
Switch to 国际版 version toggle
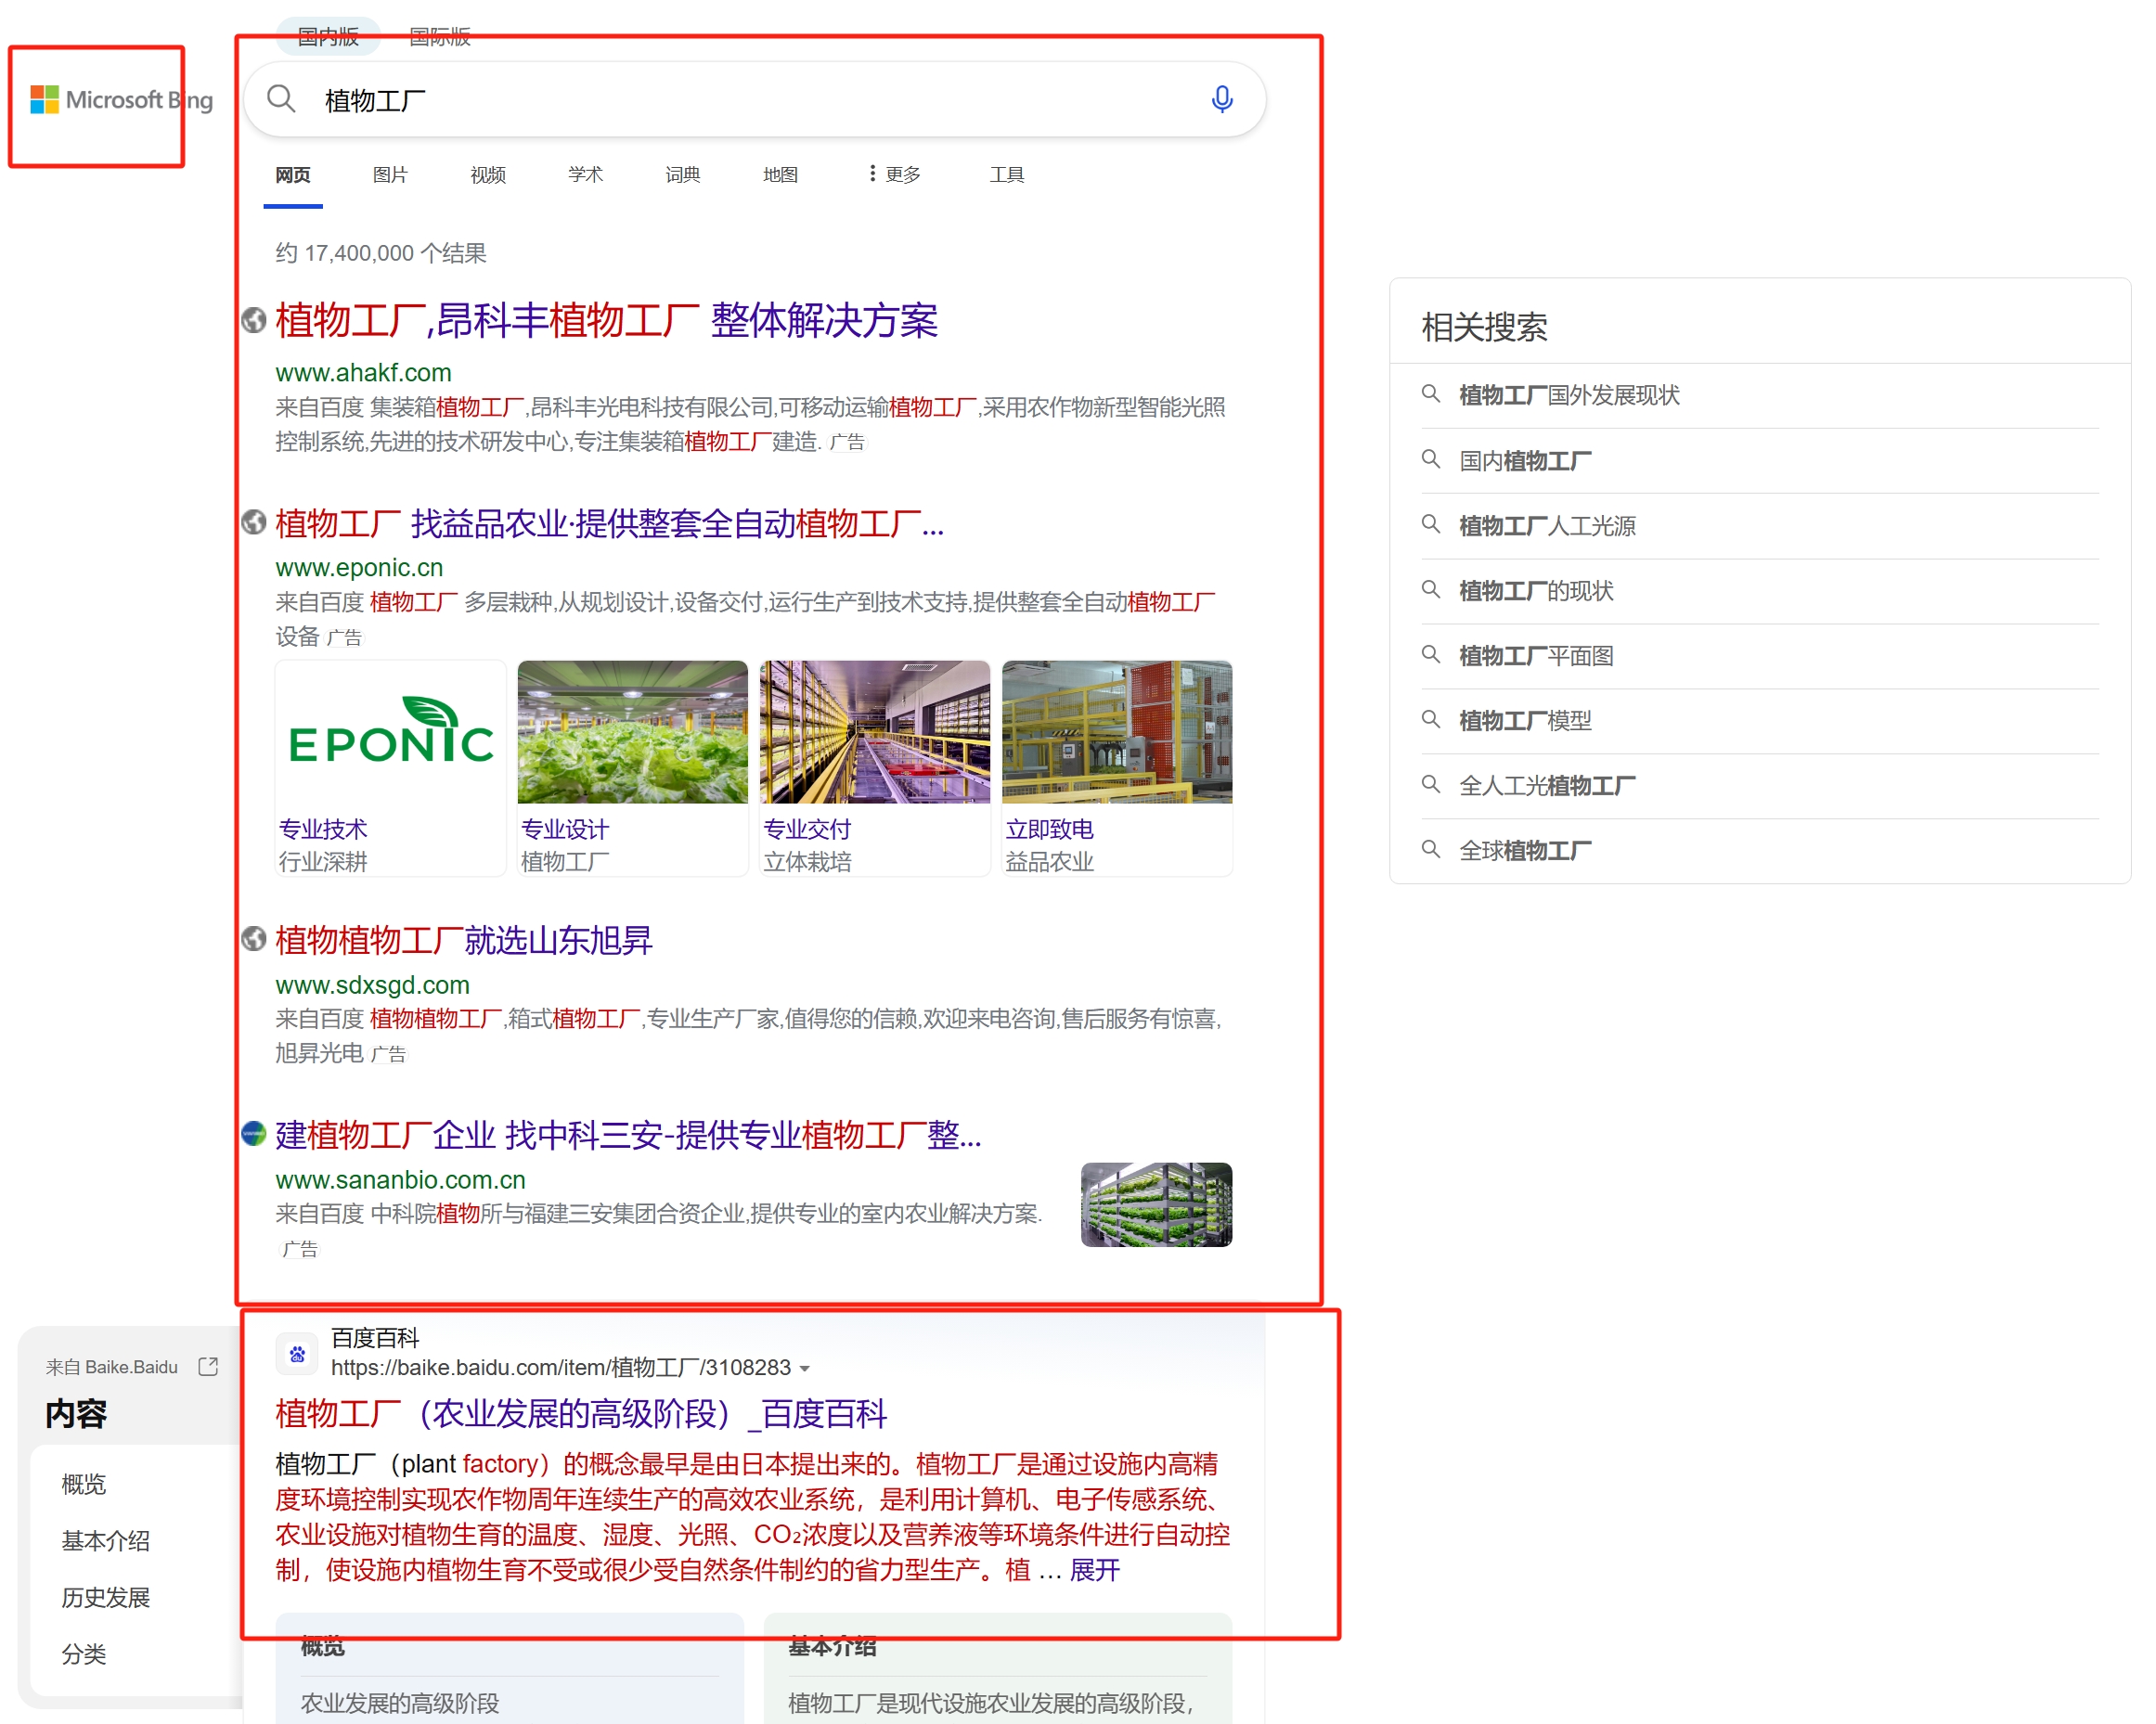[440, 36]
